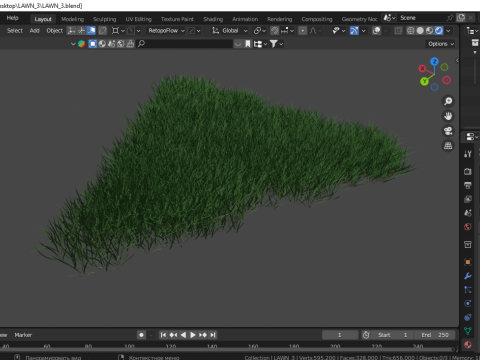Open the Collection properties tab
480x360 pixels.
[x=468, y=245]
